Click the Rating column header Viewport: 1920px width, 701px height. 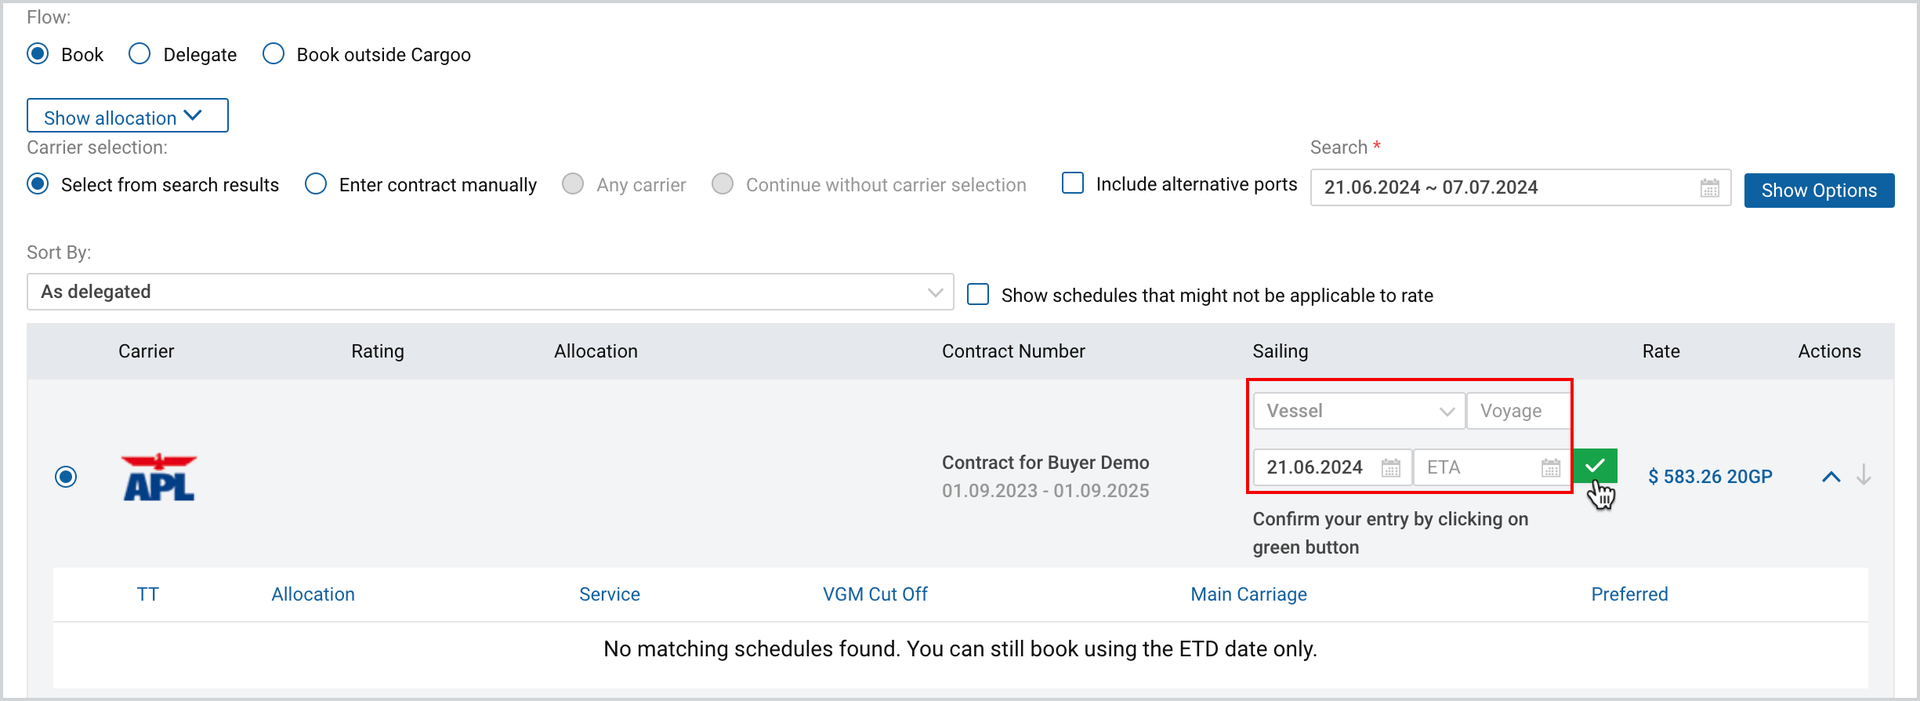coord(378,351)
